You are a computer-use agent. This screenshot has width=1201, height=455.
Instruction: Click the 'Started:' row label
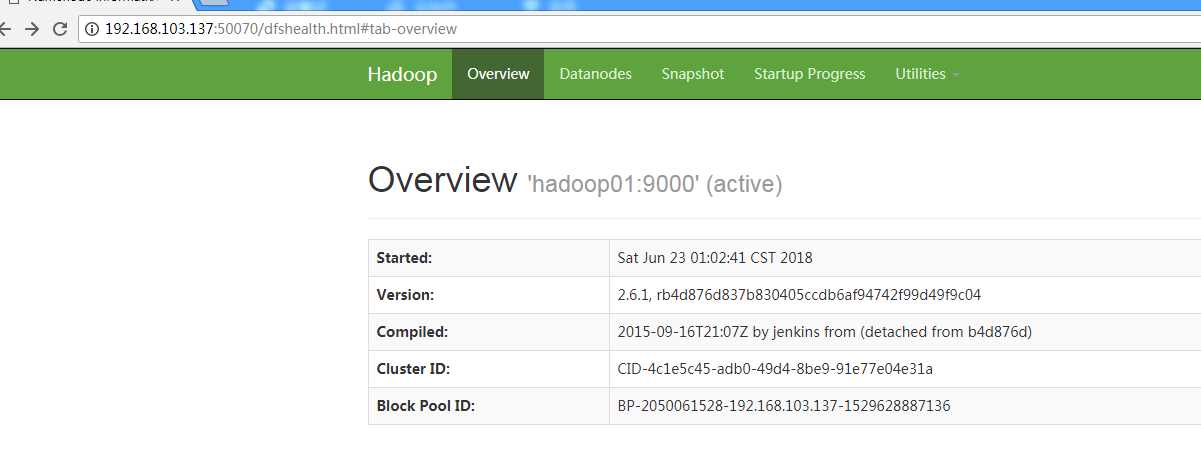click(404, 258)
